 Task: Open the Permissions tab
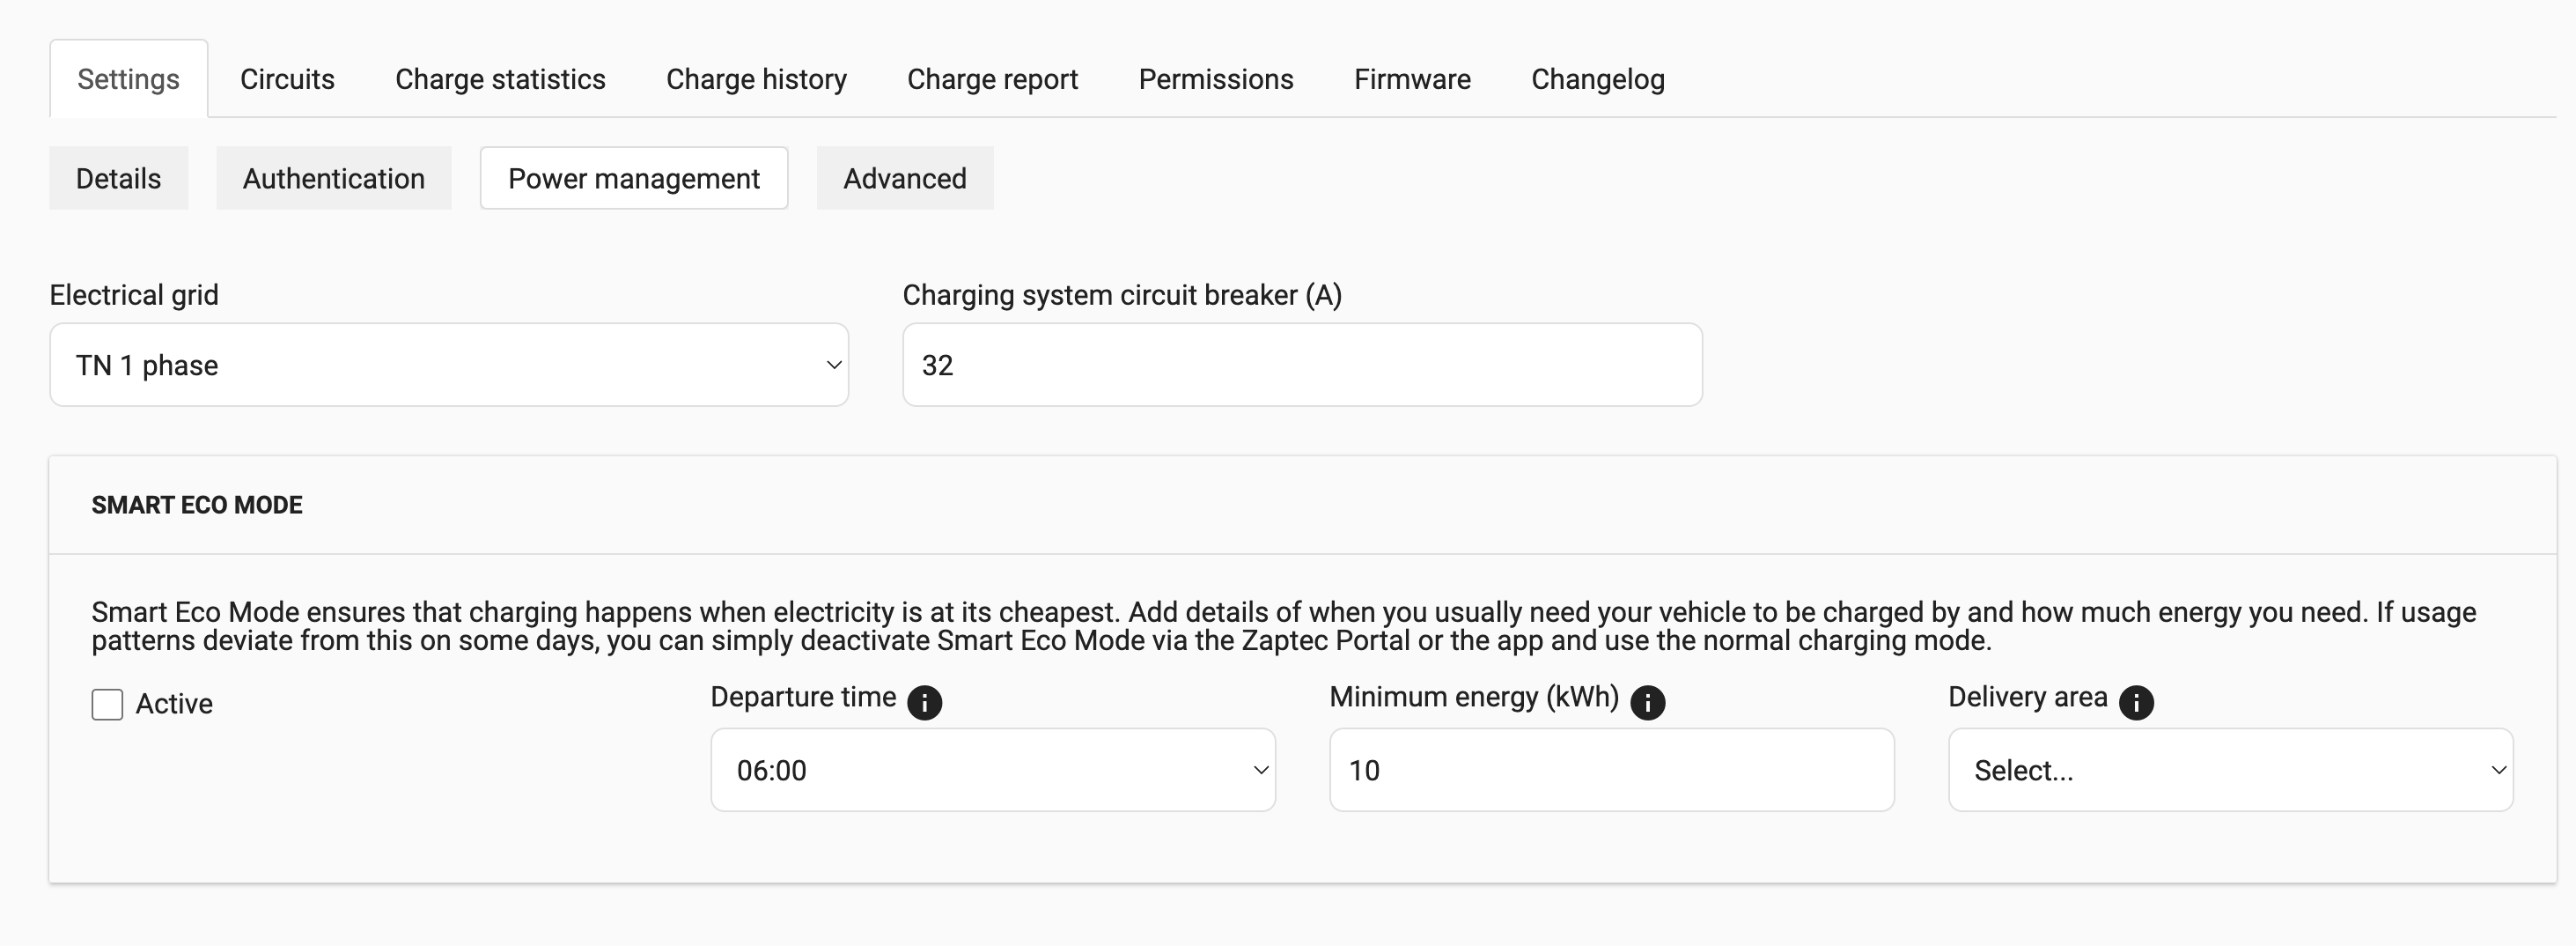(1216, 79)
